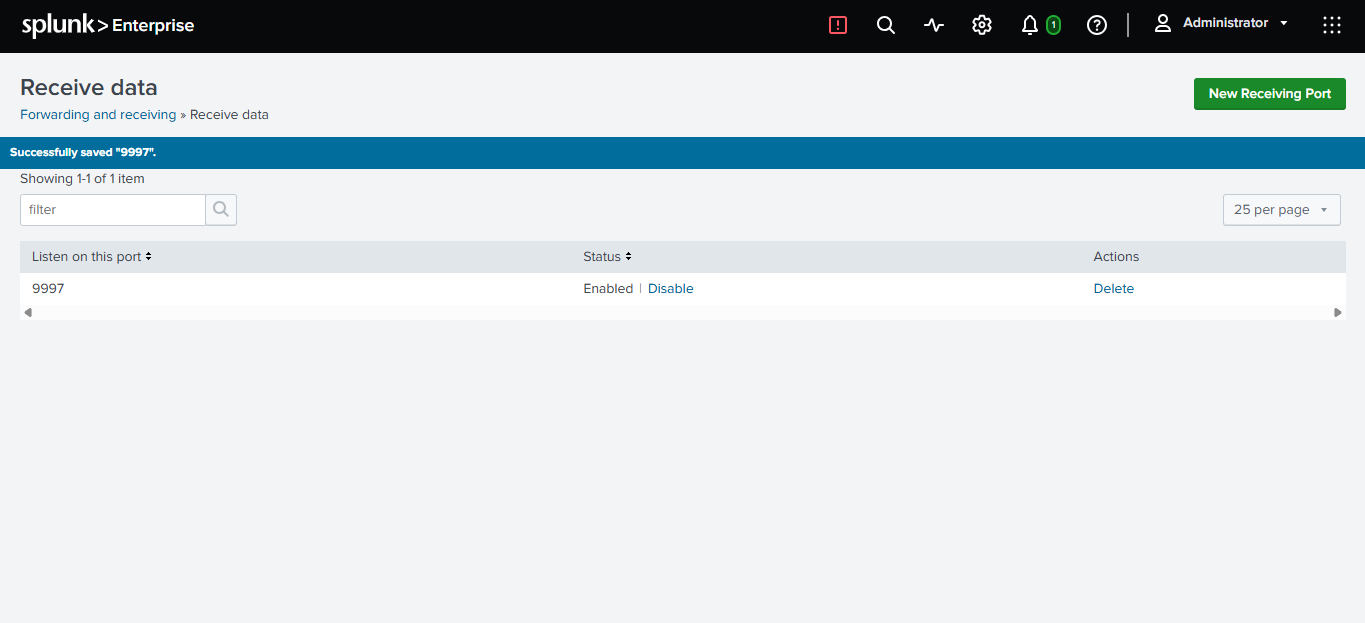The width and height of the screenshot is (1365, 623).
Task: Open the Activity pulse icon
Action: click(934, 25)
